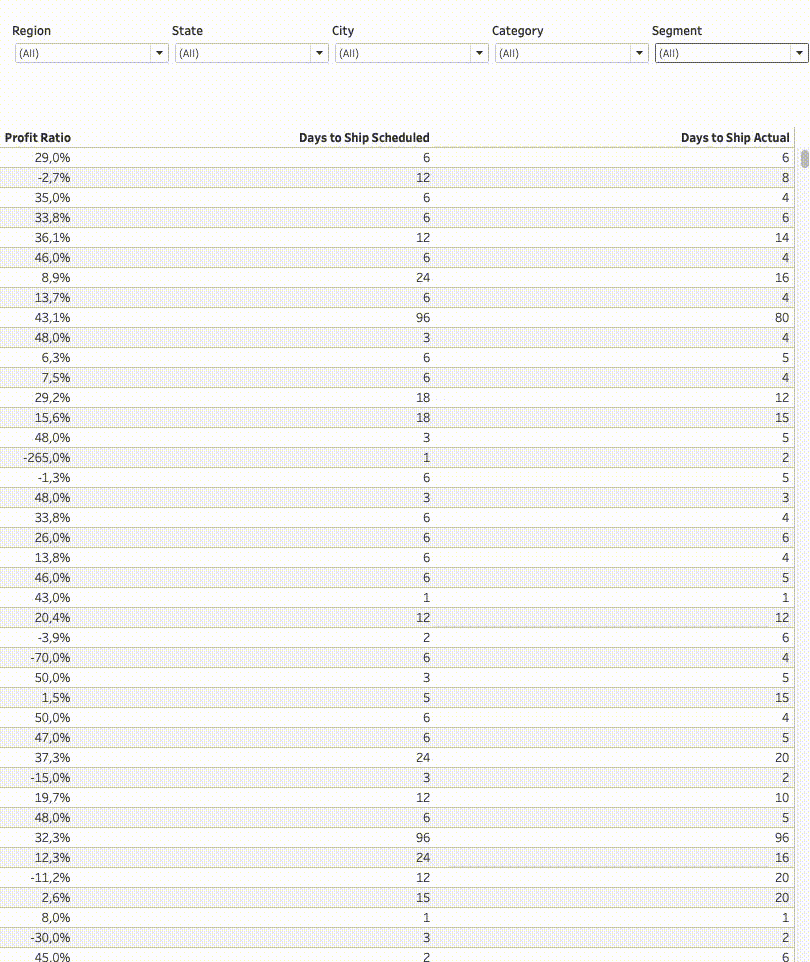Viewport: 810px width, 962px height.
Task: Select the 43,1% profit ratio cell
Action: 52,318
